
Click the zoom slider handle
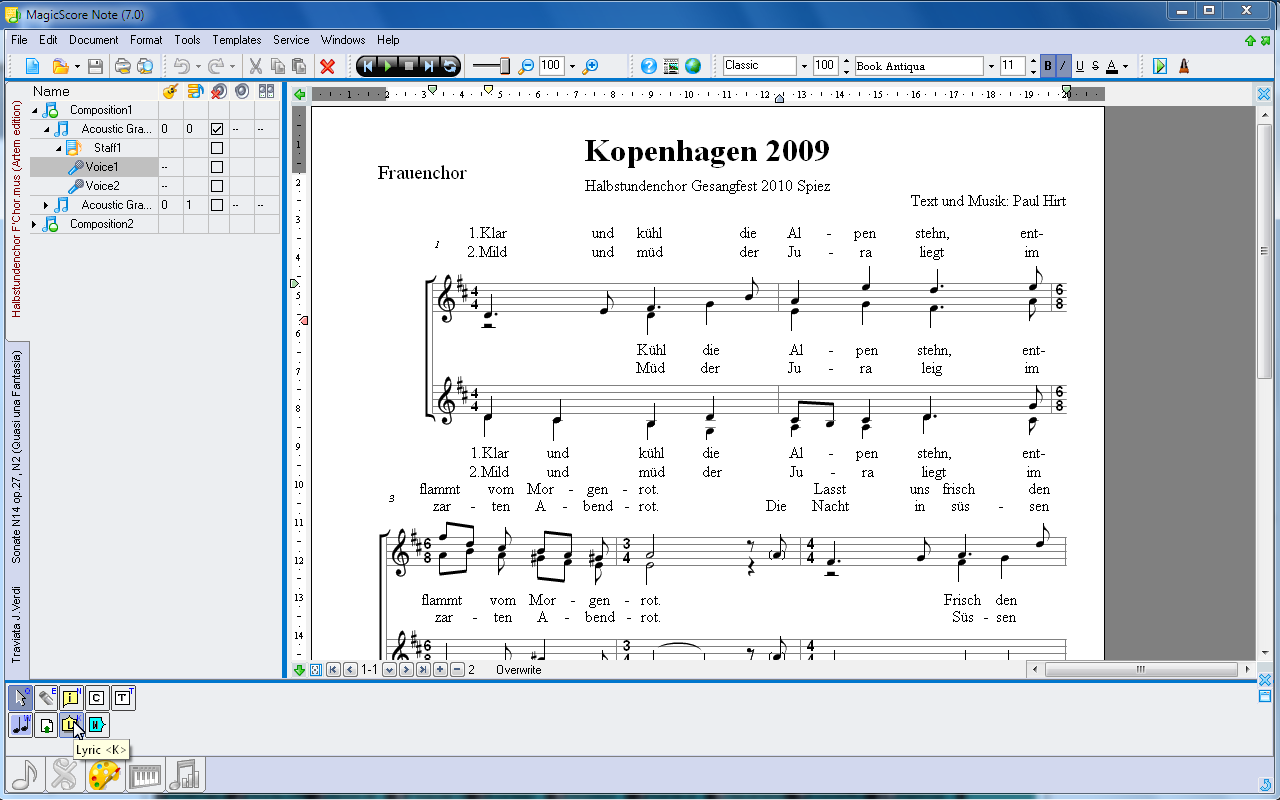point(505,66)
